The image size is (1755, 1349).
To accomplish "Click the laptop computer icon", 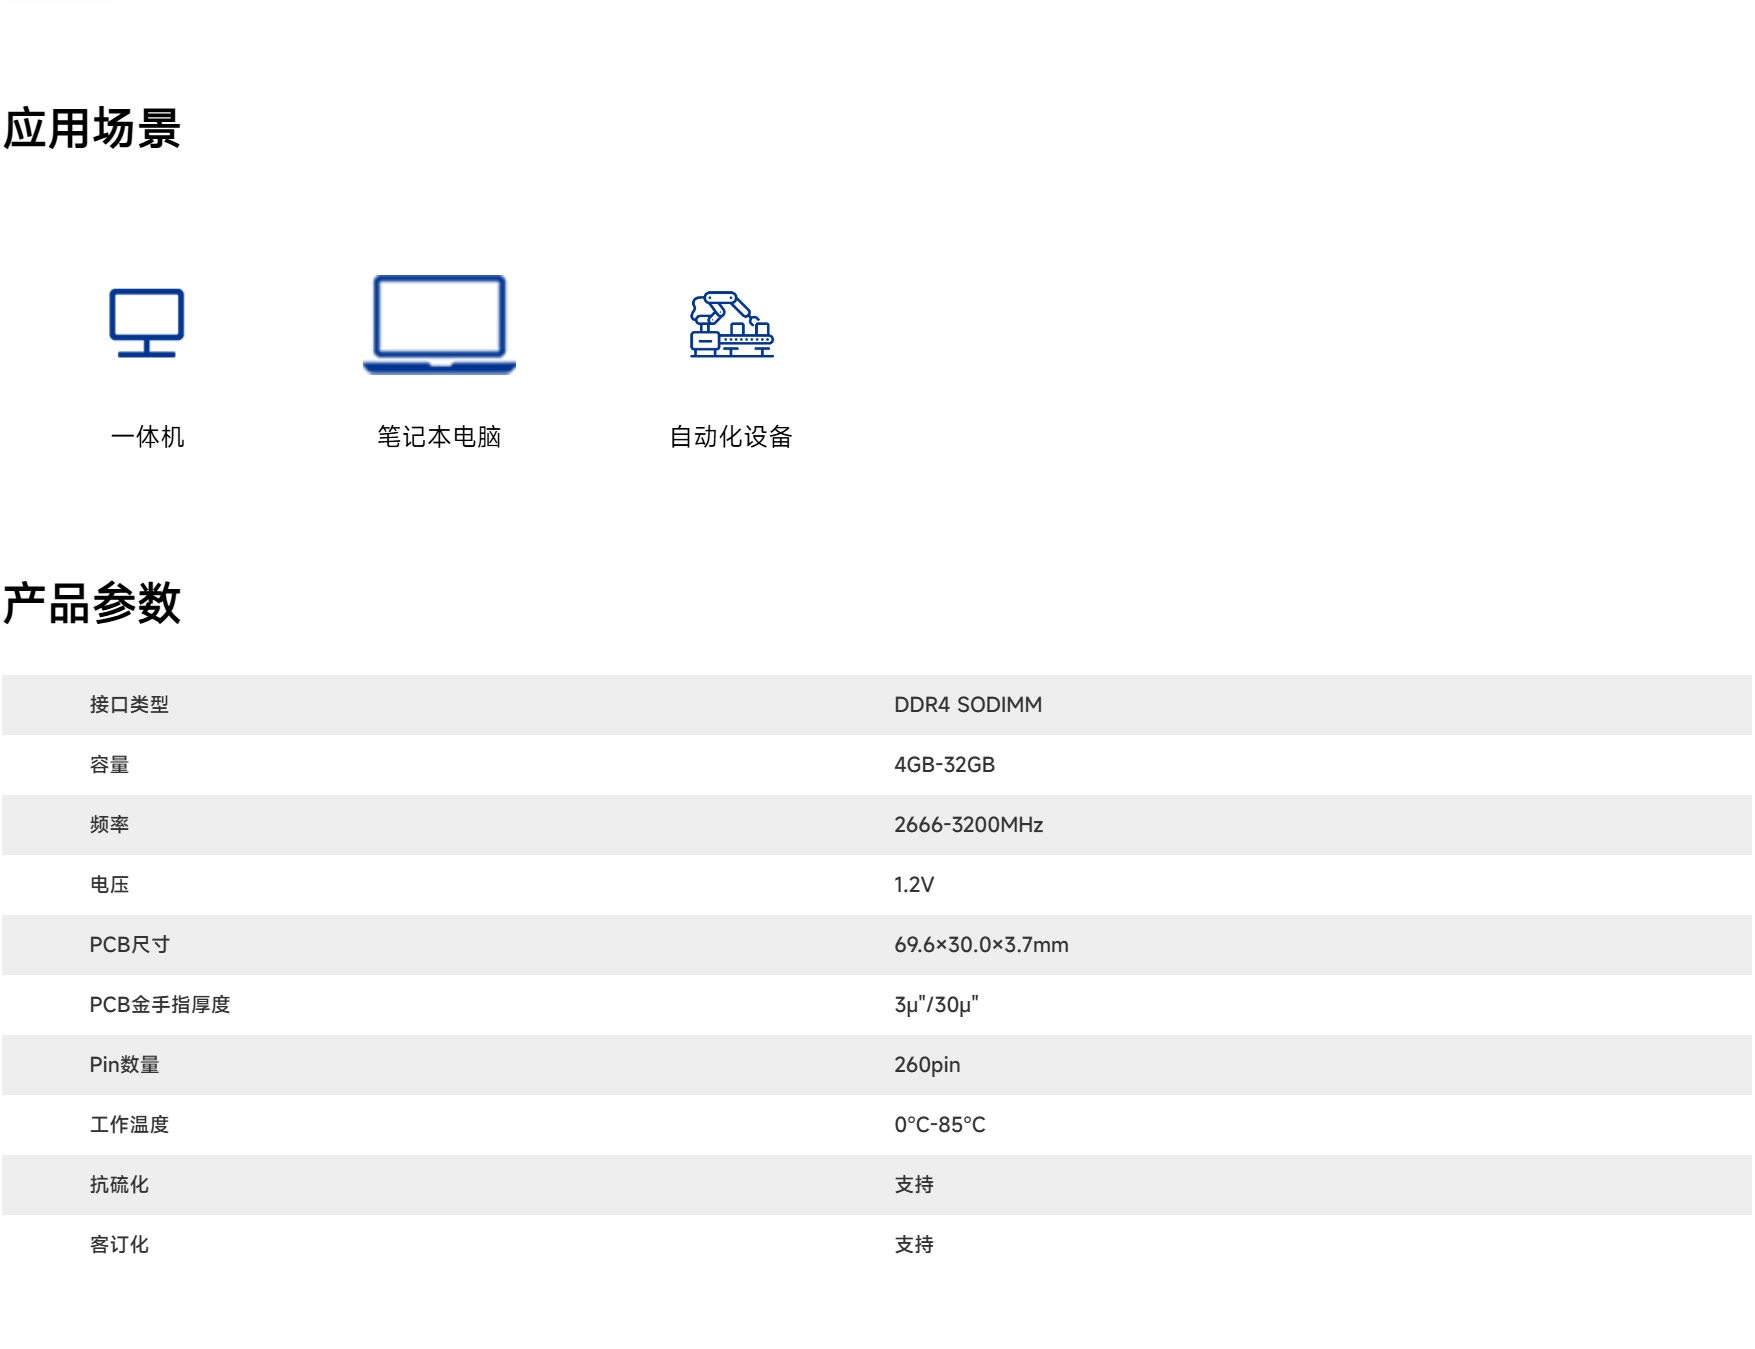I will 439,324.
